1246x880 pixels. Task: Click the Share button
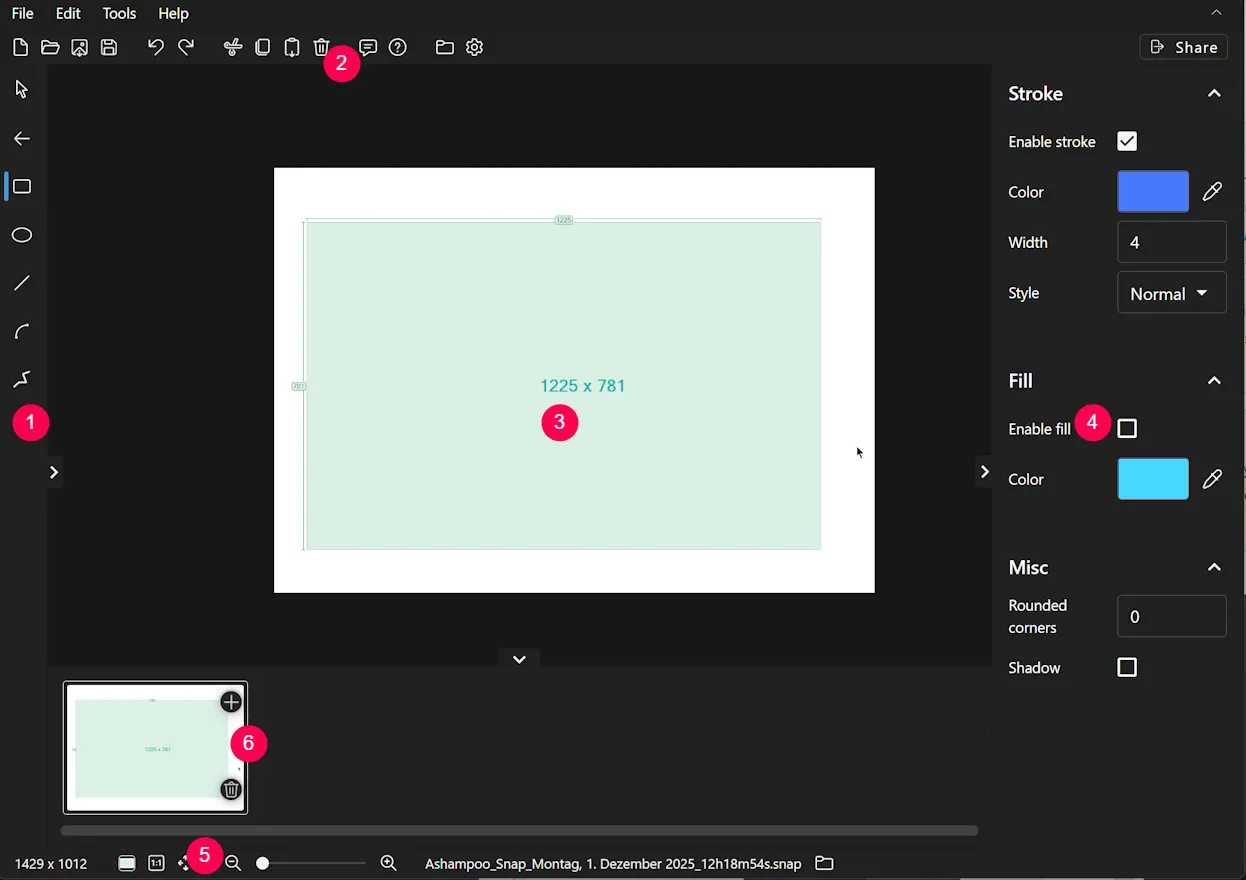coord(1184,47)
